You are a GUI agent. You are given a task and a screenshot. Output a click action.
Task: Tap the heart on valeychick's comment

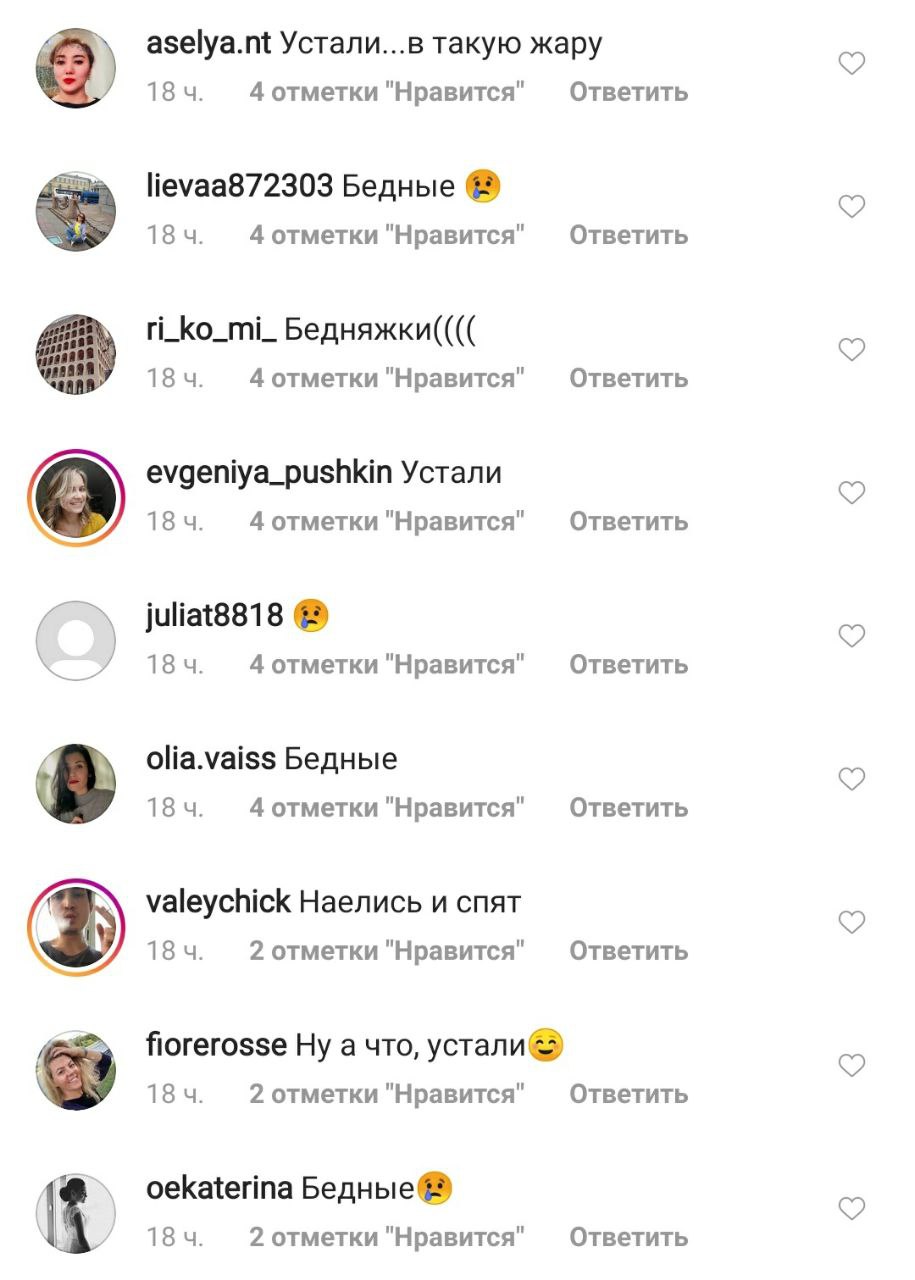[851, 922]
